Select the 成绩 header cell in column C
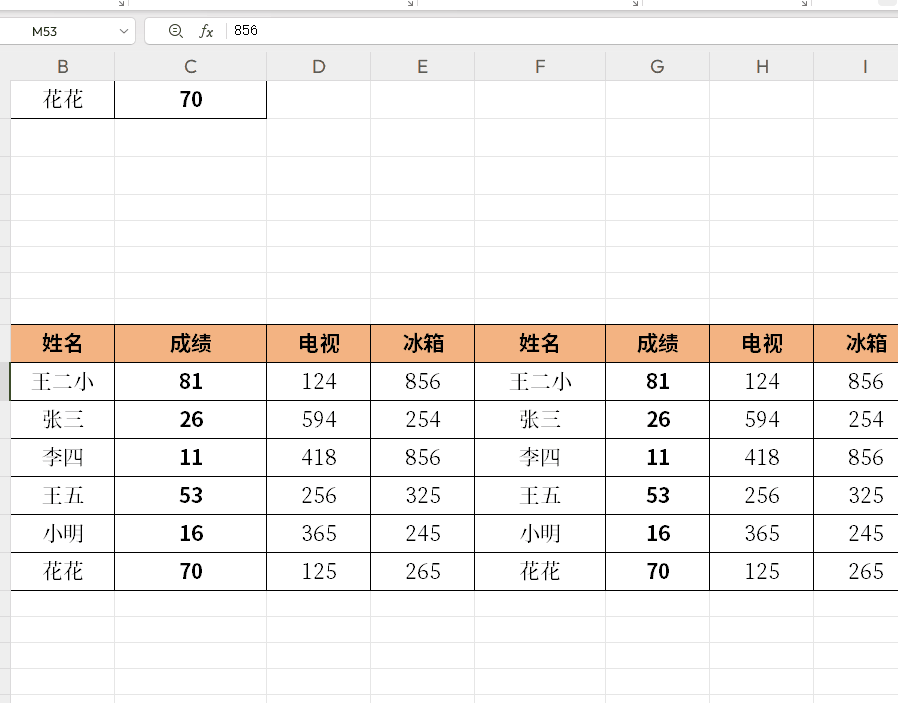 pyautogui.click(x=191, y=343)
